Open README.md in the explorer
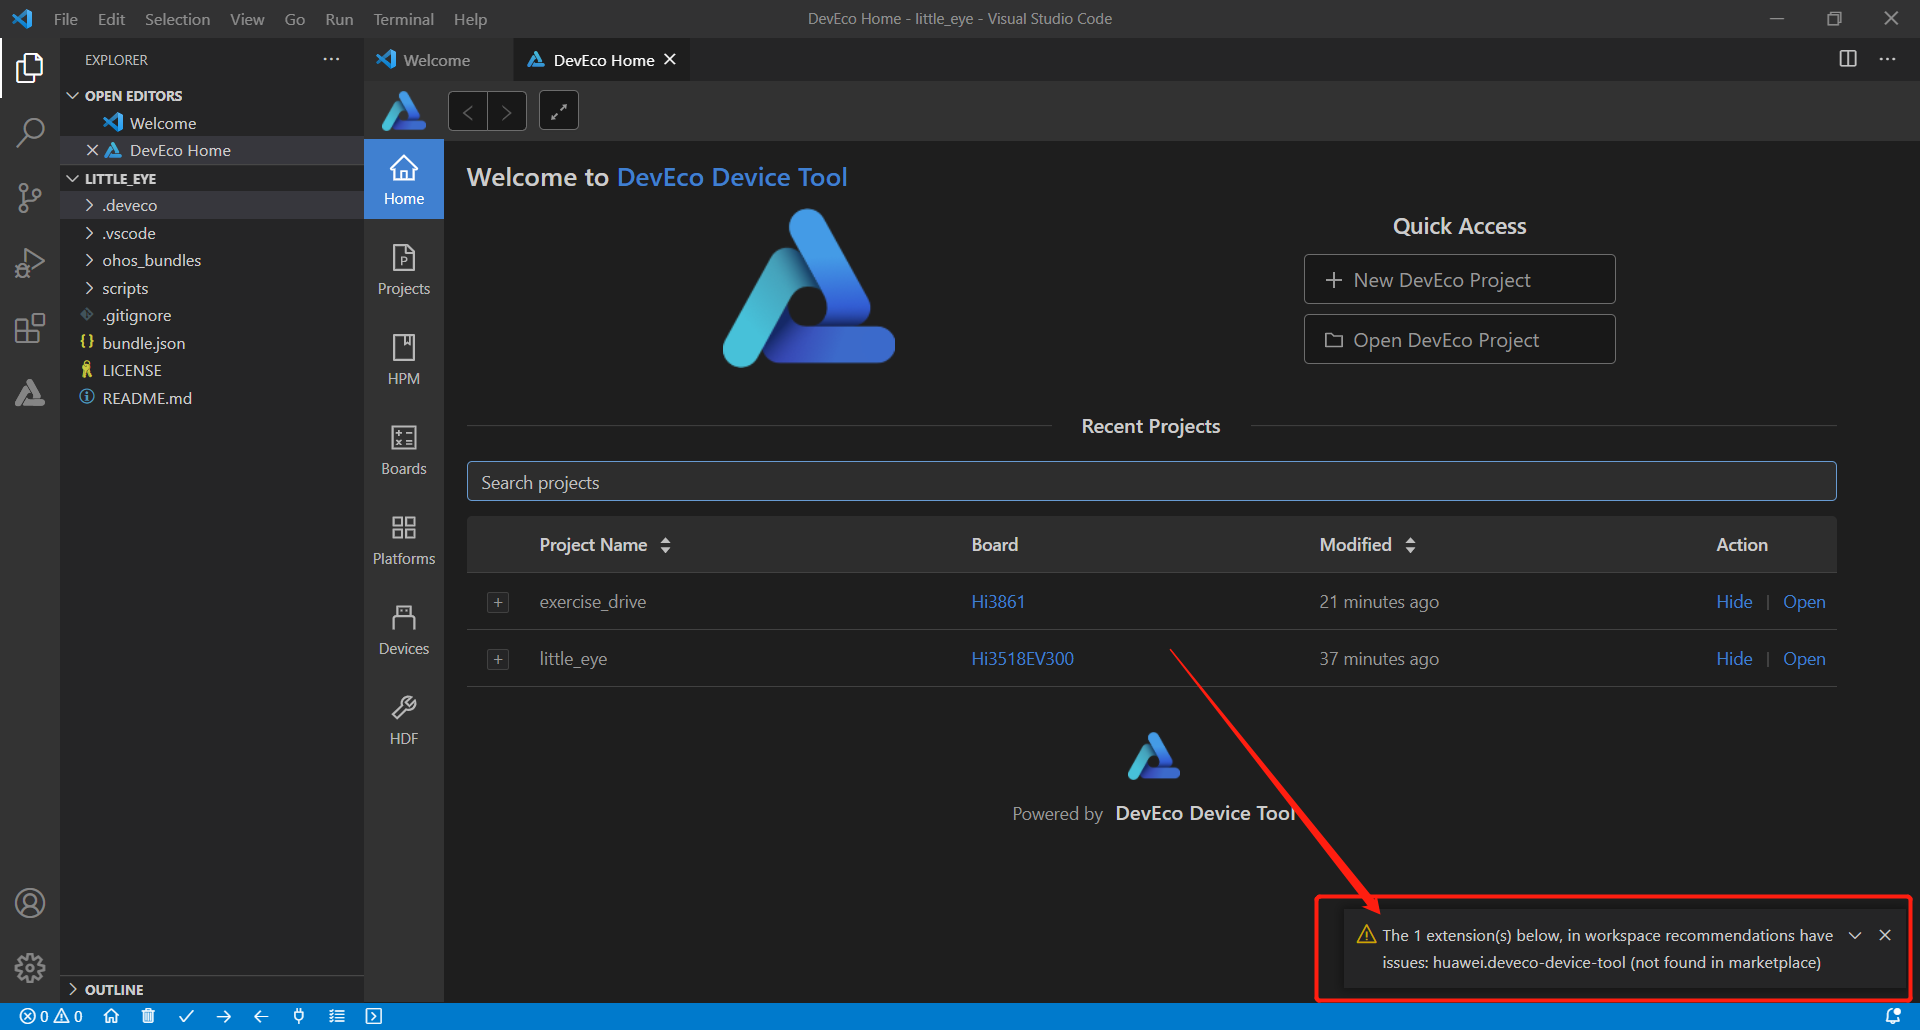The image size is (1920, 1030). click(x=211, y=398)
